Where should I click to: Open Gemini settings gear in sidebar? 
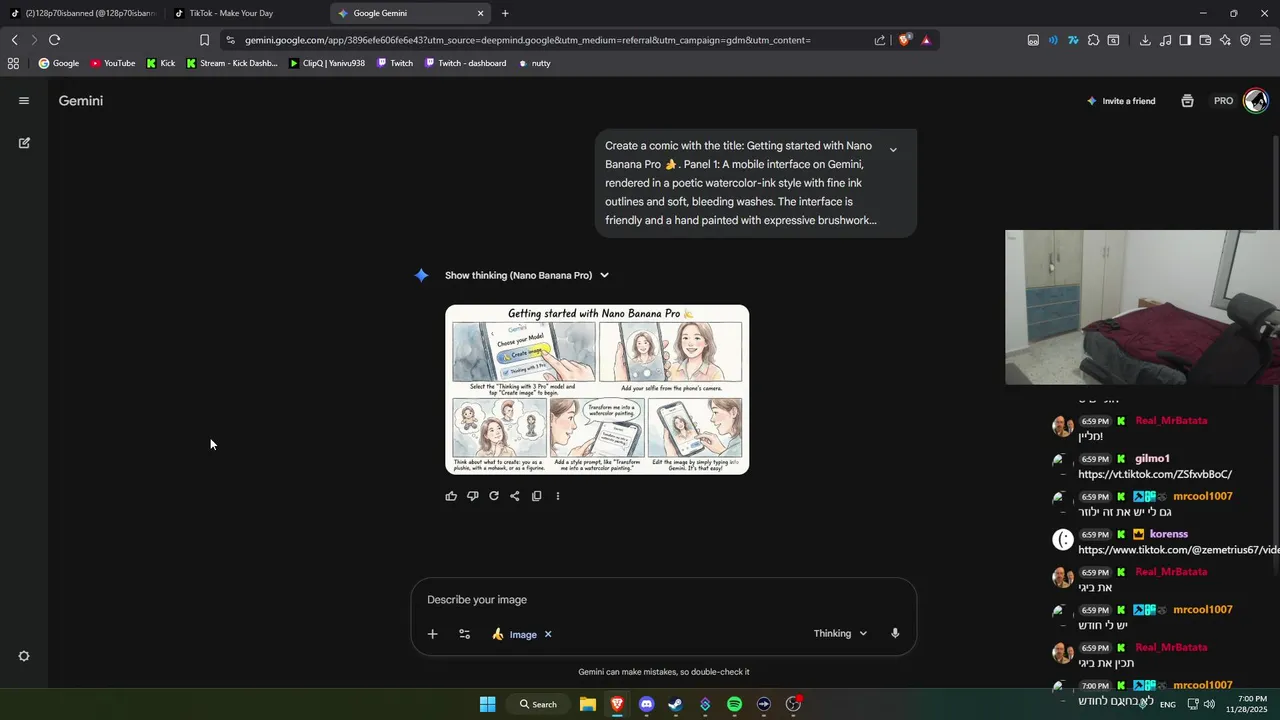coord(24,656)
